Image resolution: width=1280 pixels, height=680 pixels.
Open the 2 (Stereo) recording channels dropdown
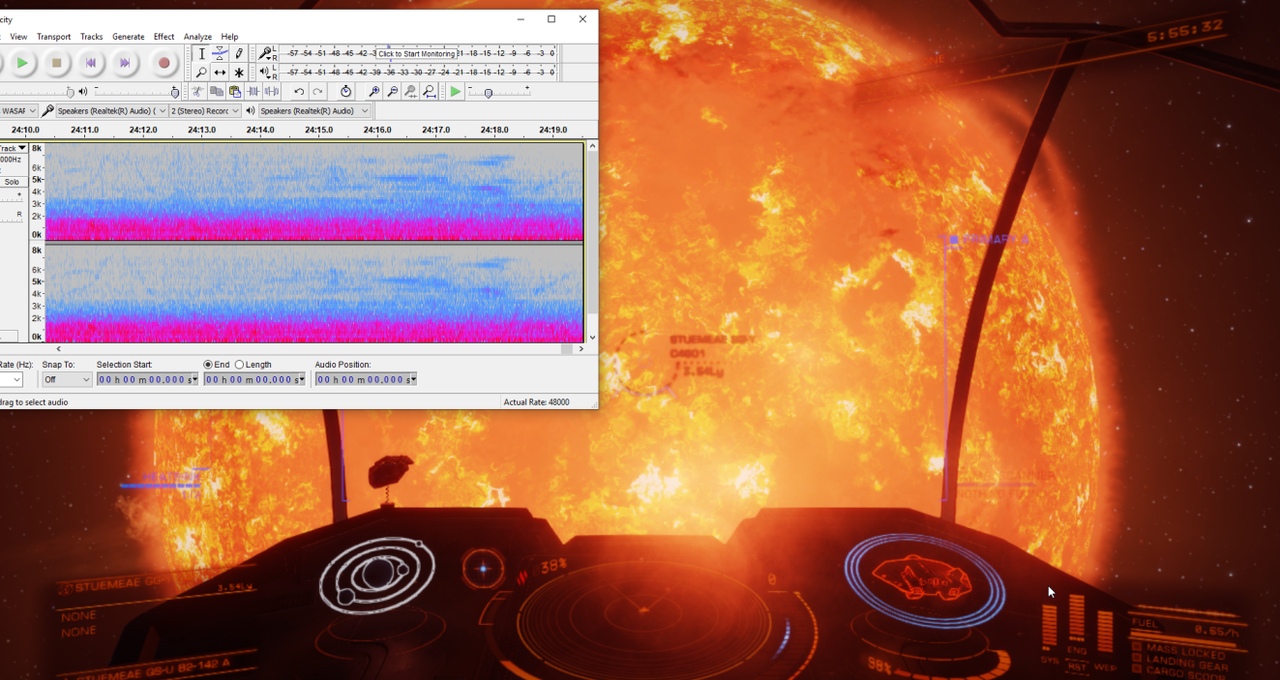(205, 111)
